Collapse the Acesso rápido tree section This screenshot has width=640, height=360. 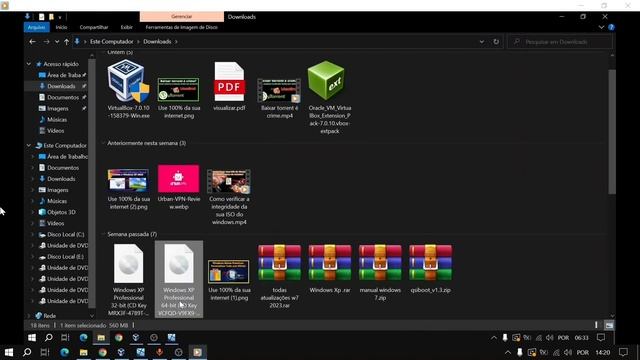pos(29,64)
